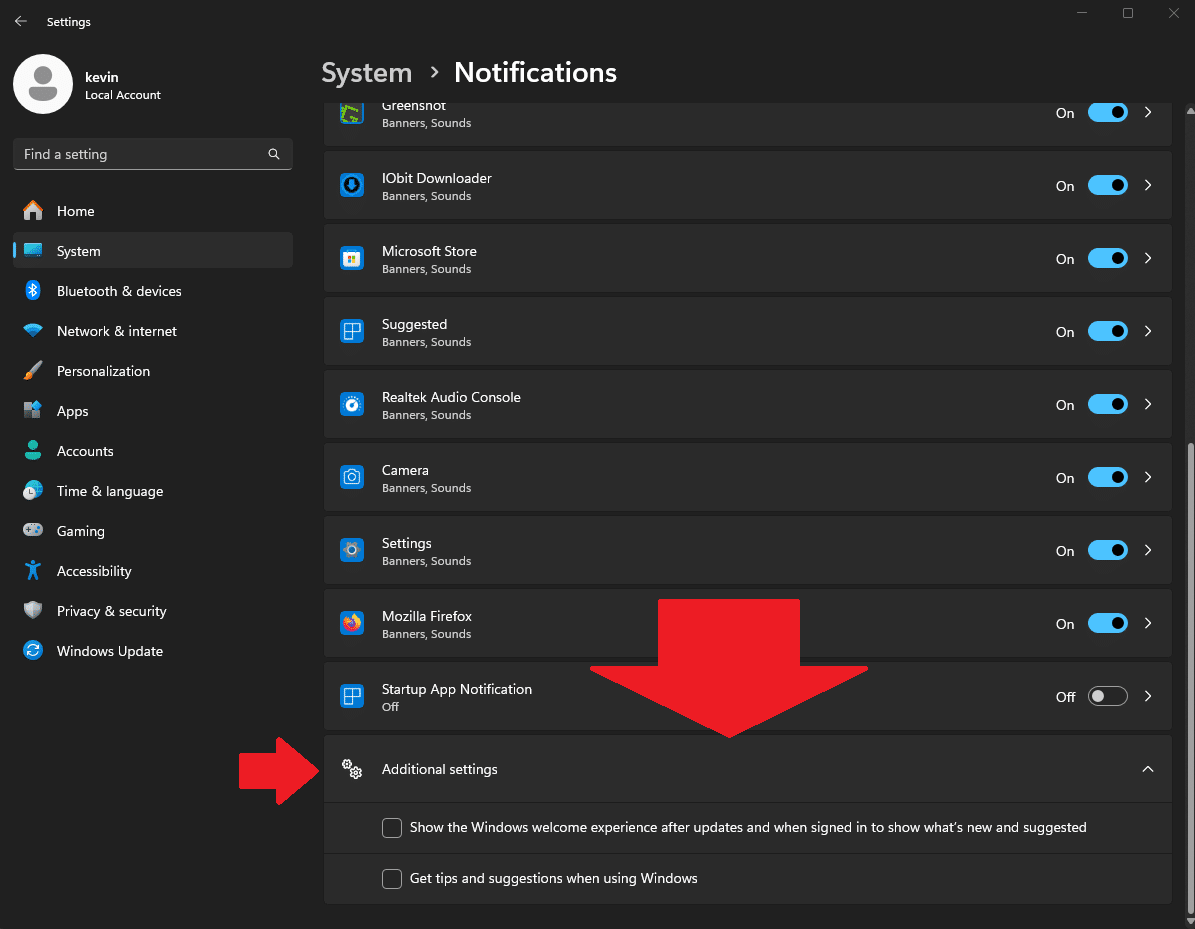Click the Greenshot app icon
Screen dimensions: 1195x929
(x=351, y=114)
